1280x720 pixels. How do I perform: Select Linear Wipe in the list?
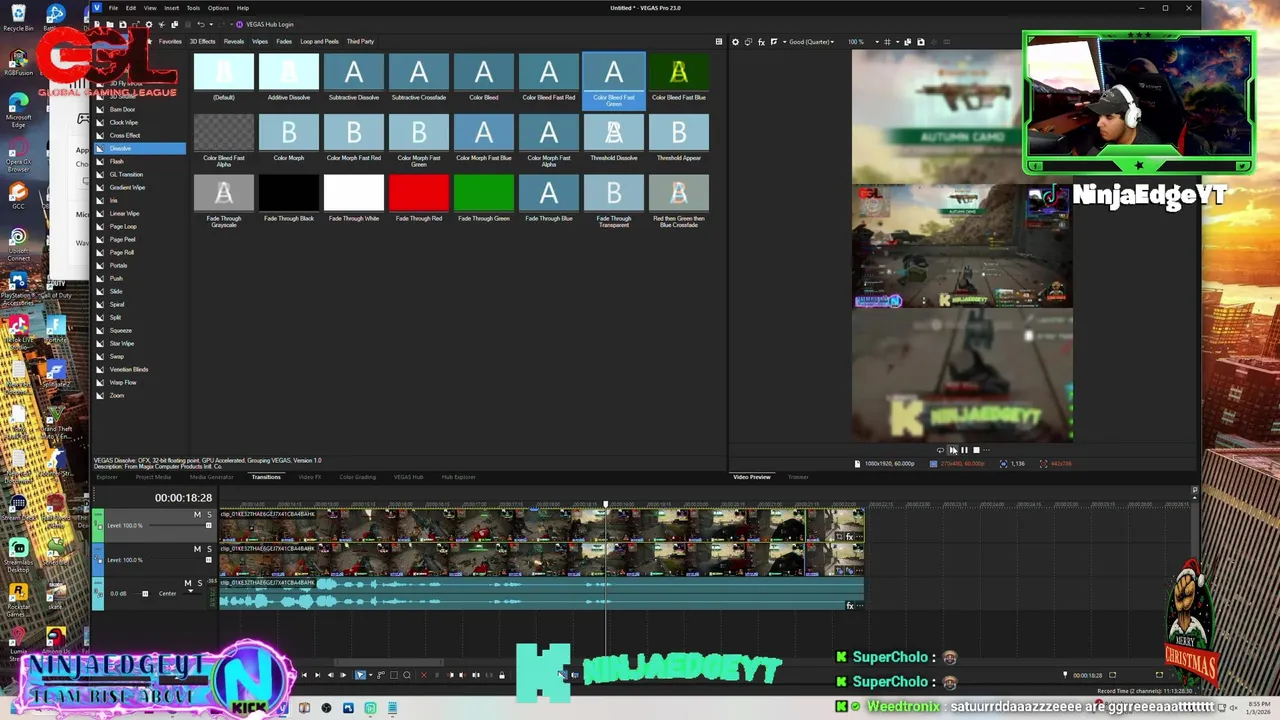point(124,213)
